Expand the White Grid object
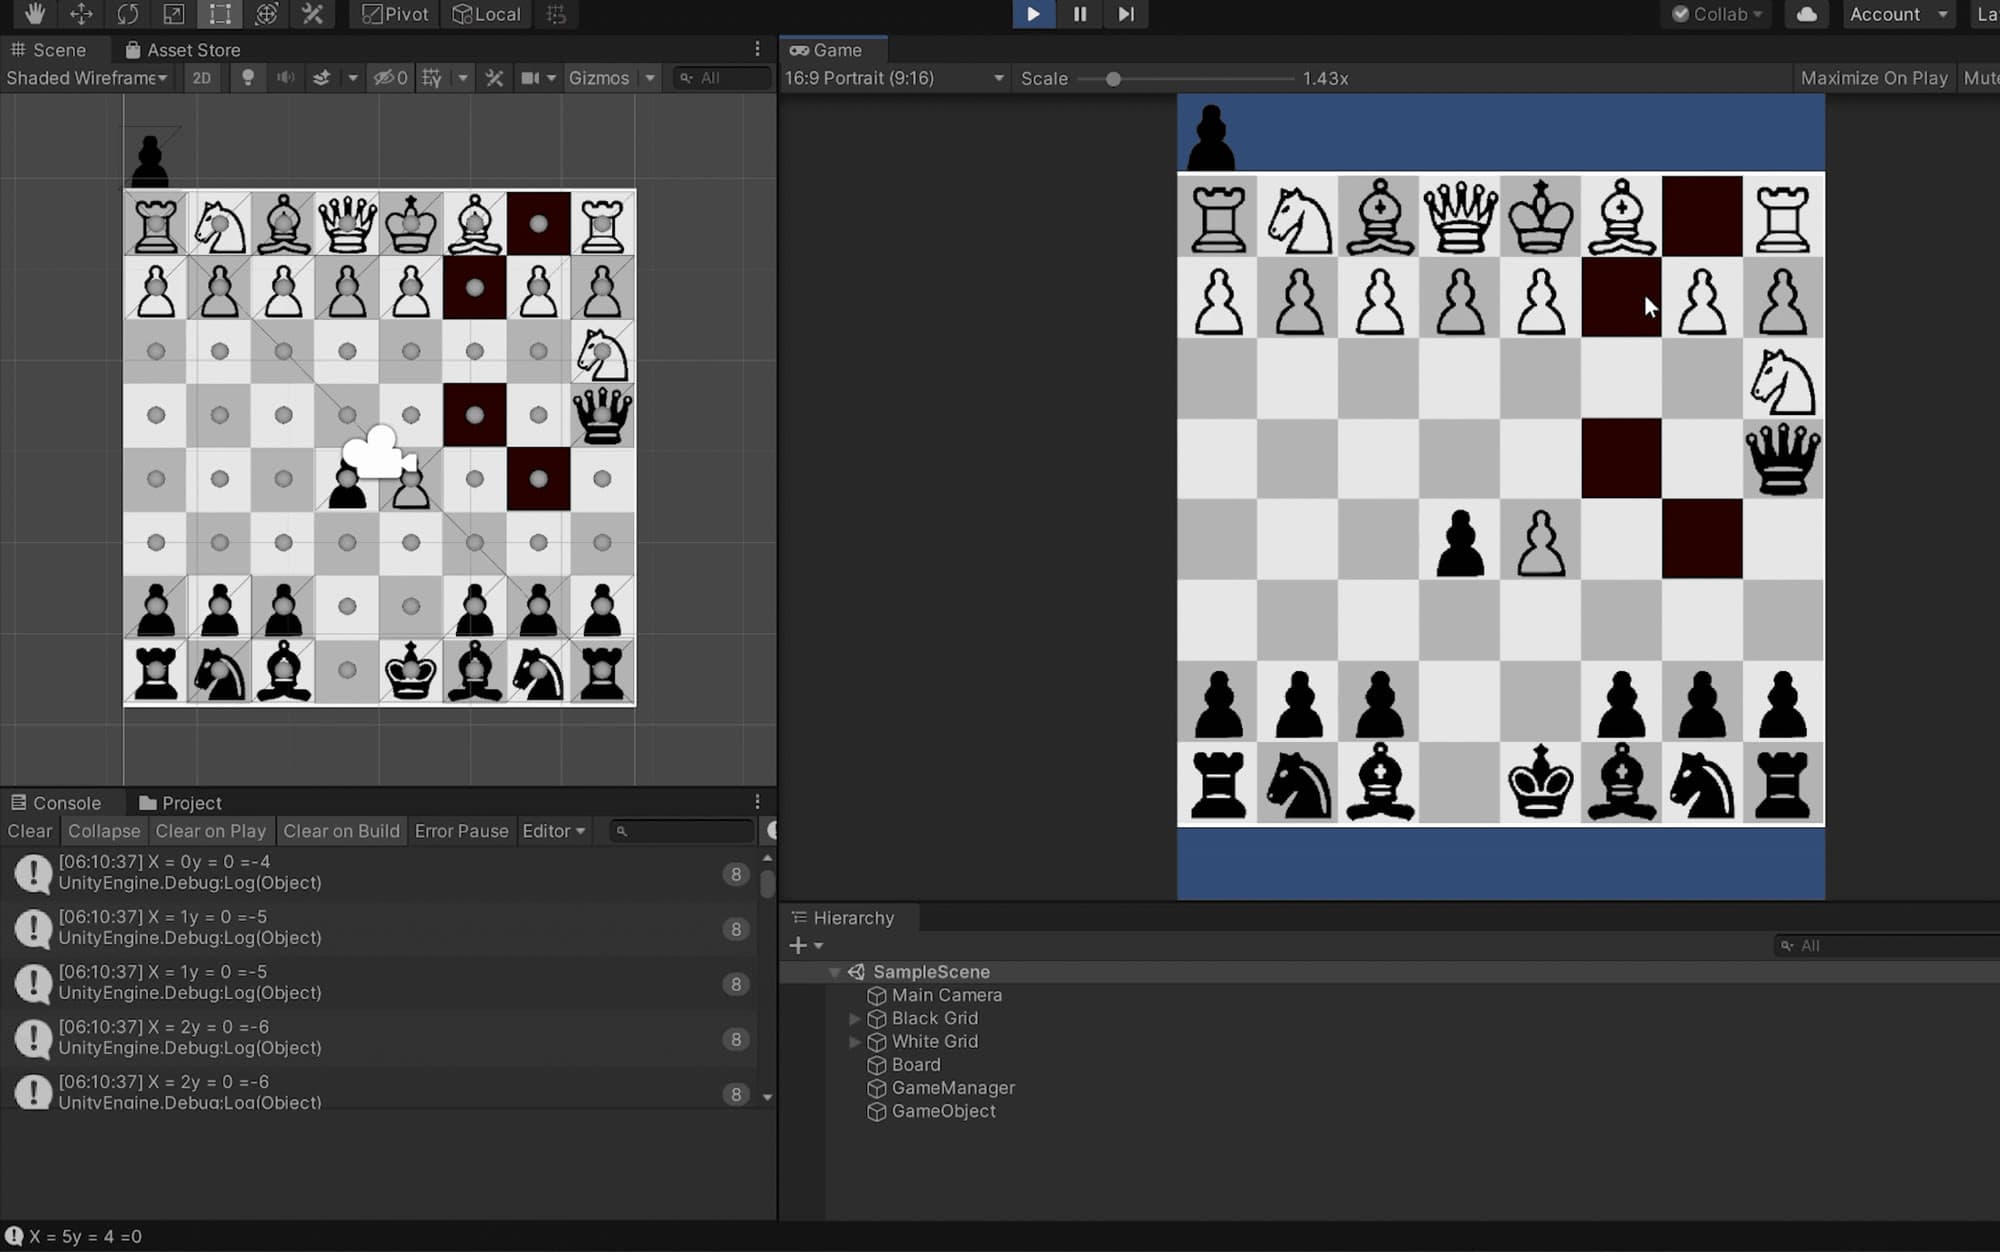The height and width of the screenshot is (1252, 2000). click(x=855, y=1041)
